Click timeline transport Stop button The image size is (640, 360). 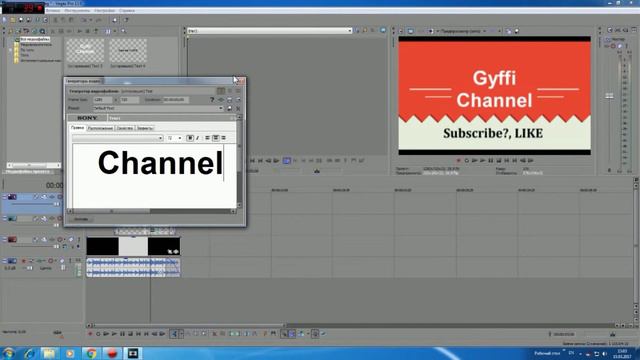click(x=130, y=334)
